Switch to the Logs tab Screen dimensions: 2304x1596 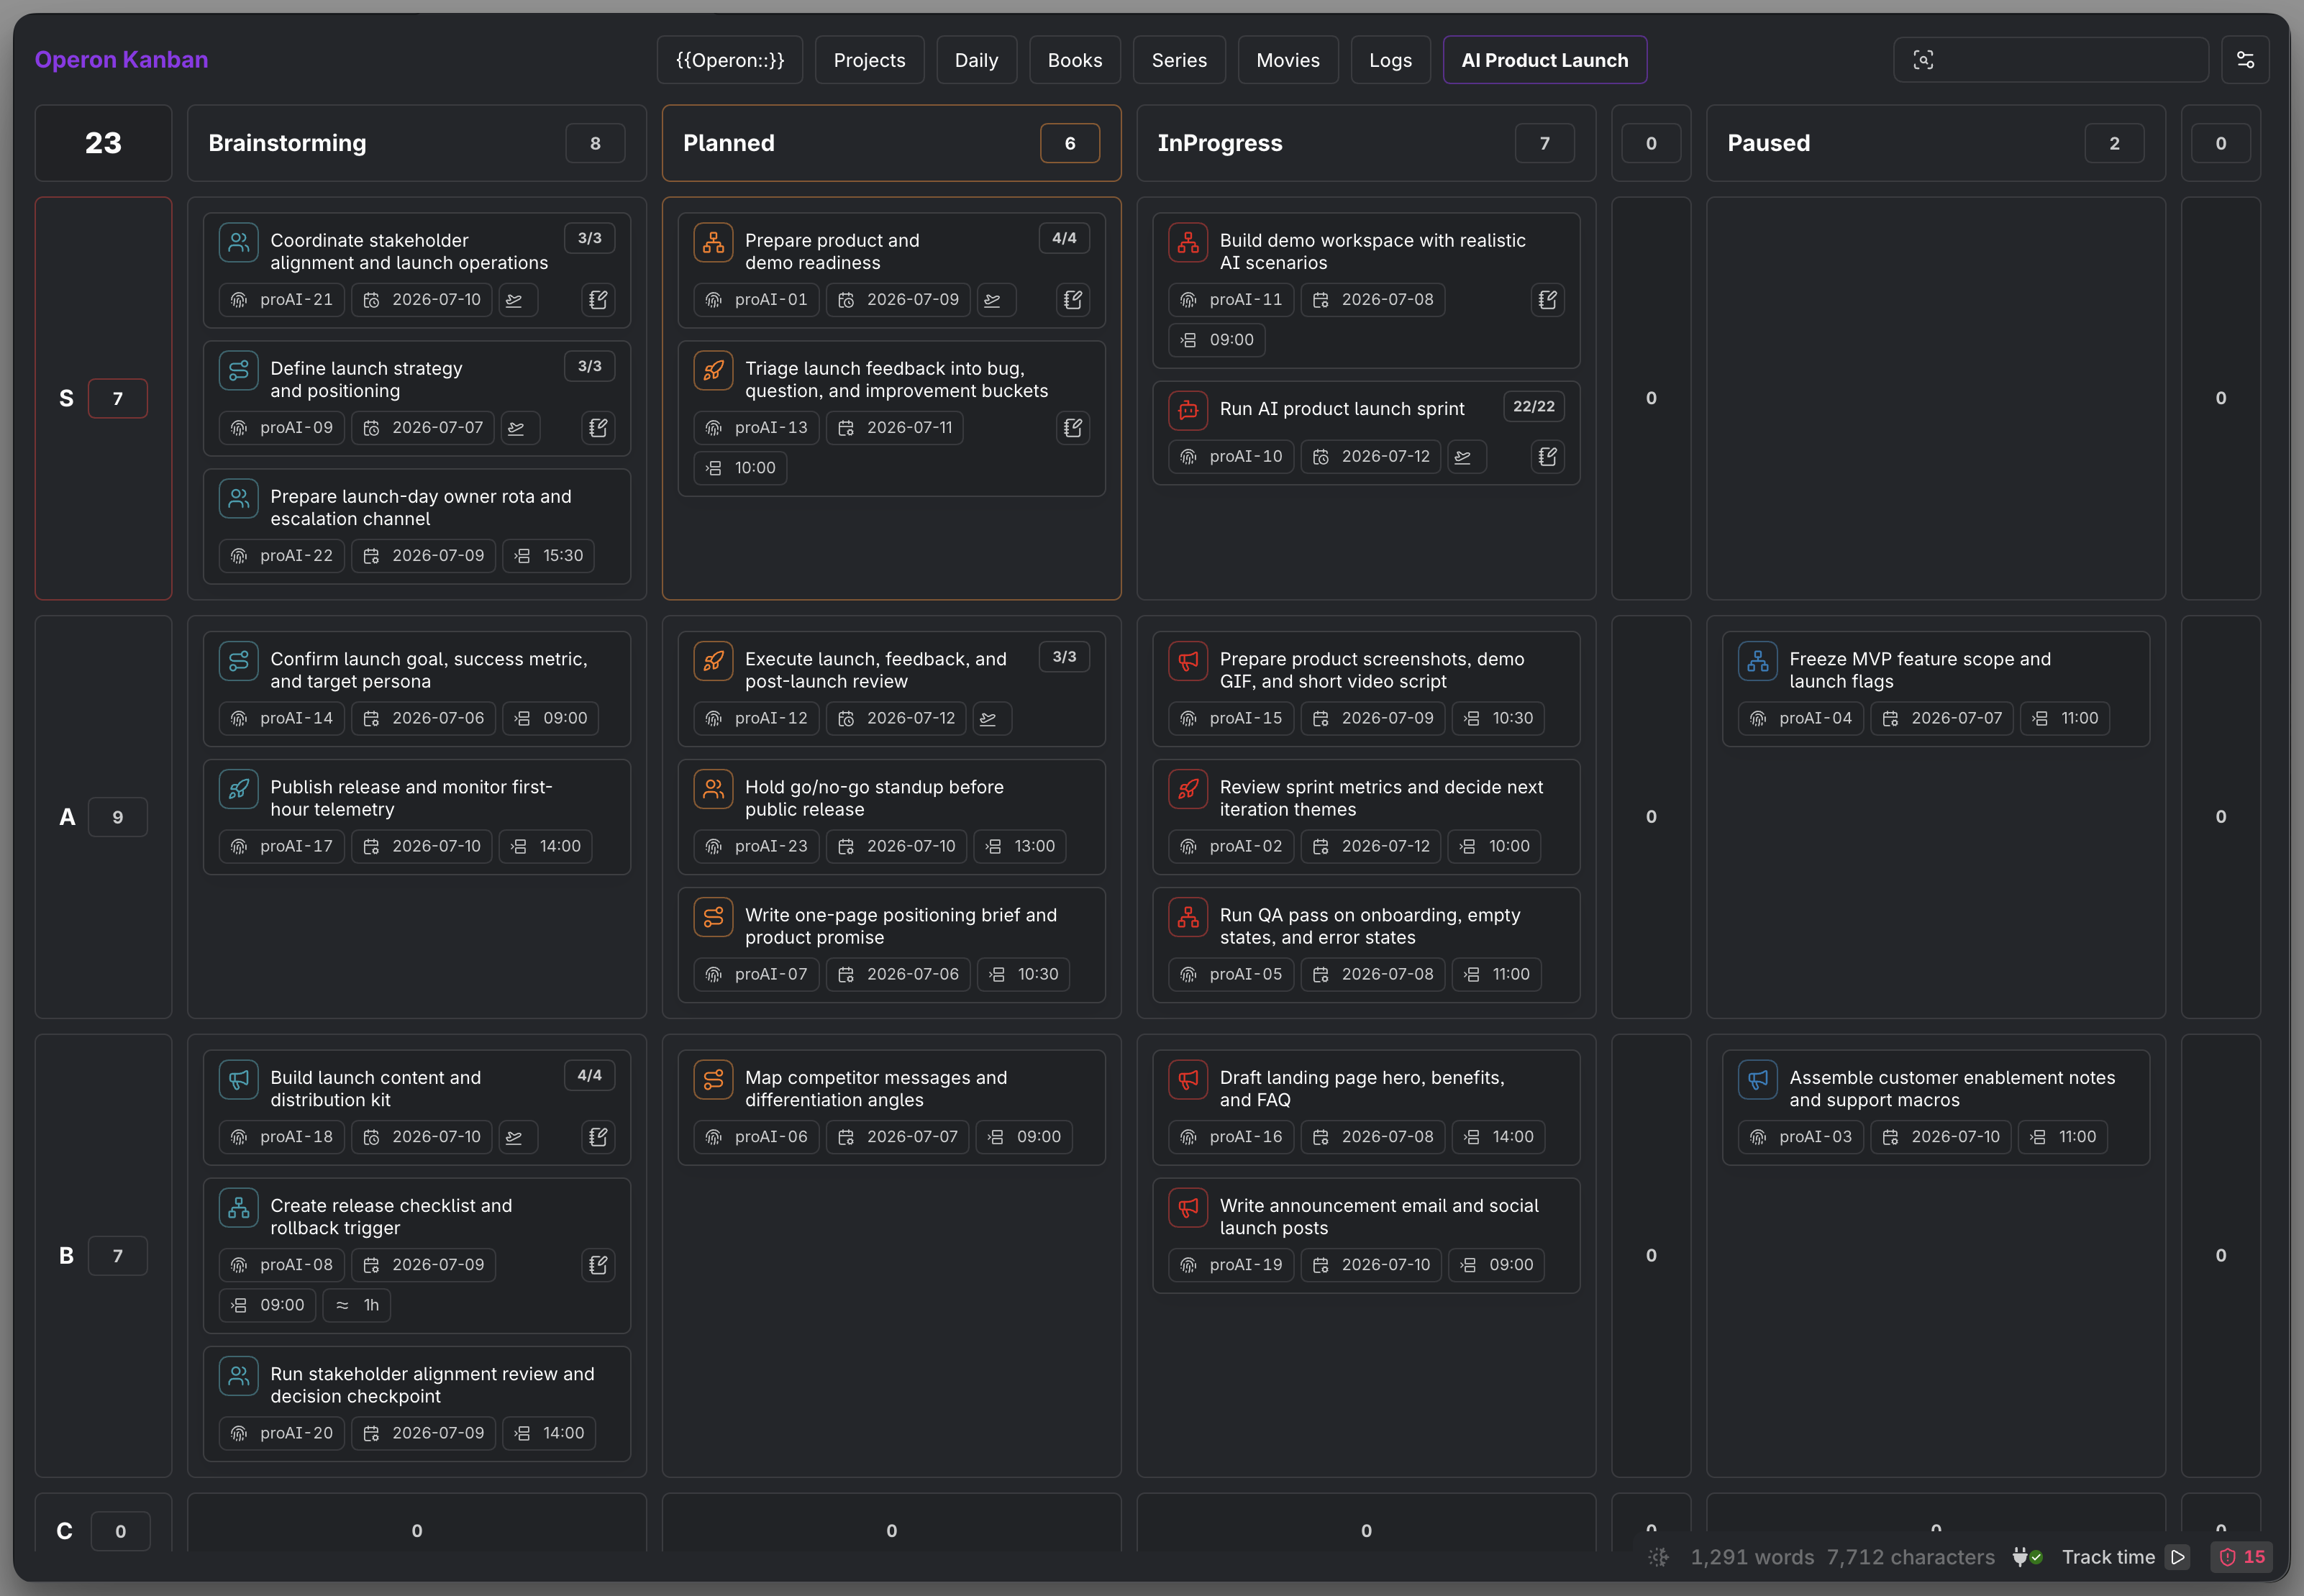click(x=1390, y=60)
